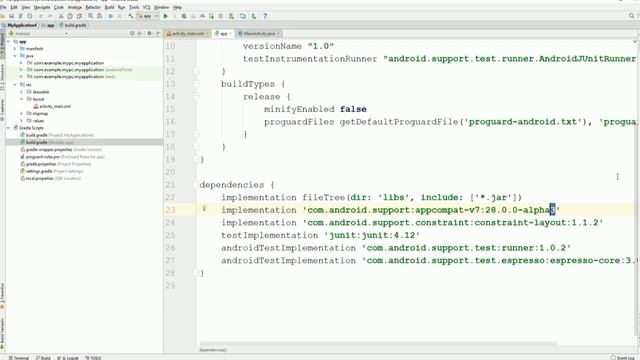
Task: Select settings.gradle in project tree
Action: point(52,171)
